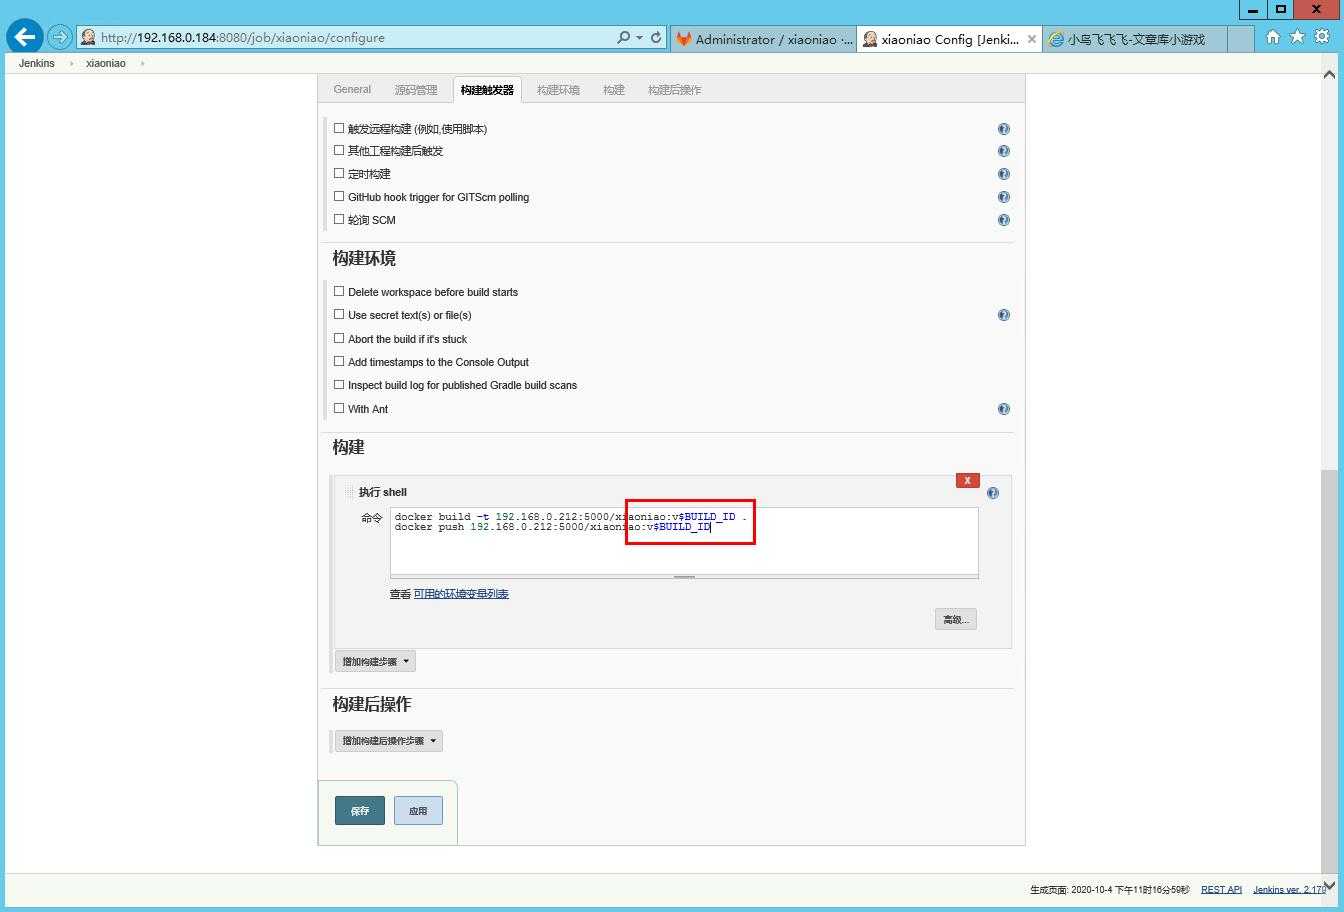Screen dimensions: 1344x912
Task: Click scrollbar up arrow
Action: (x=1329, y=74)
